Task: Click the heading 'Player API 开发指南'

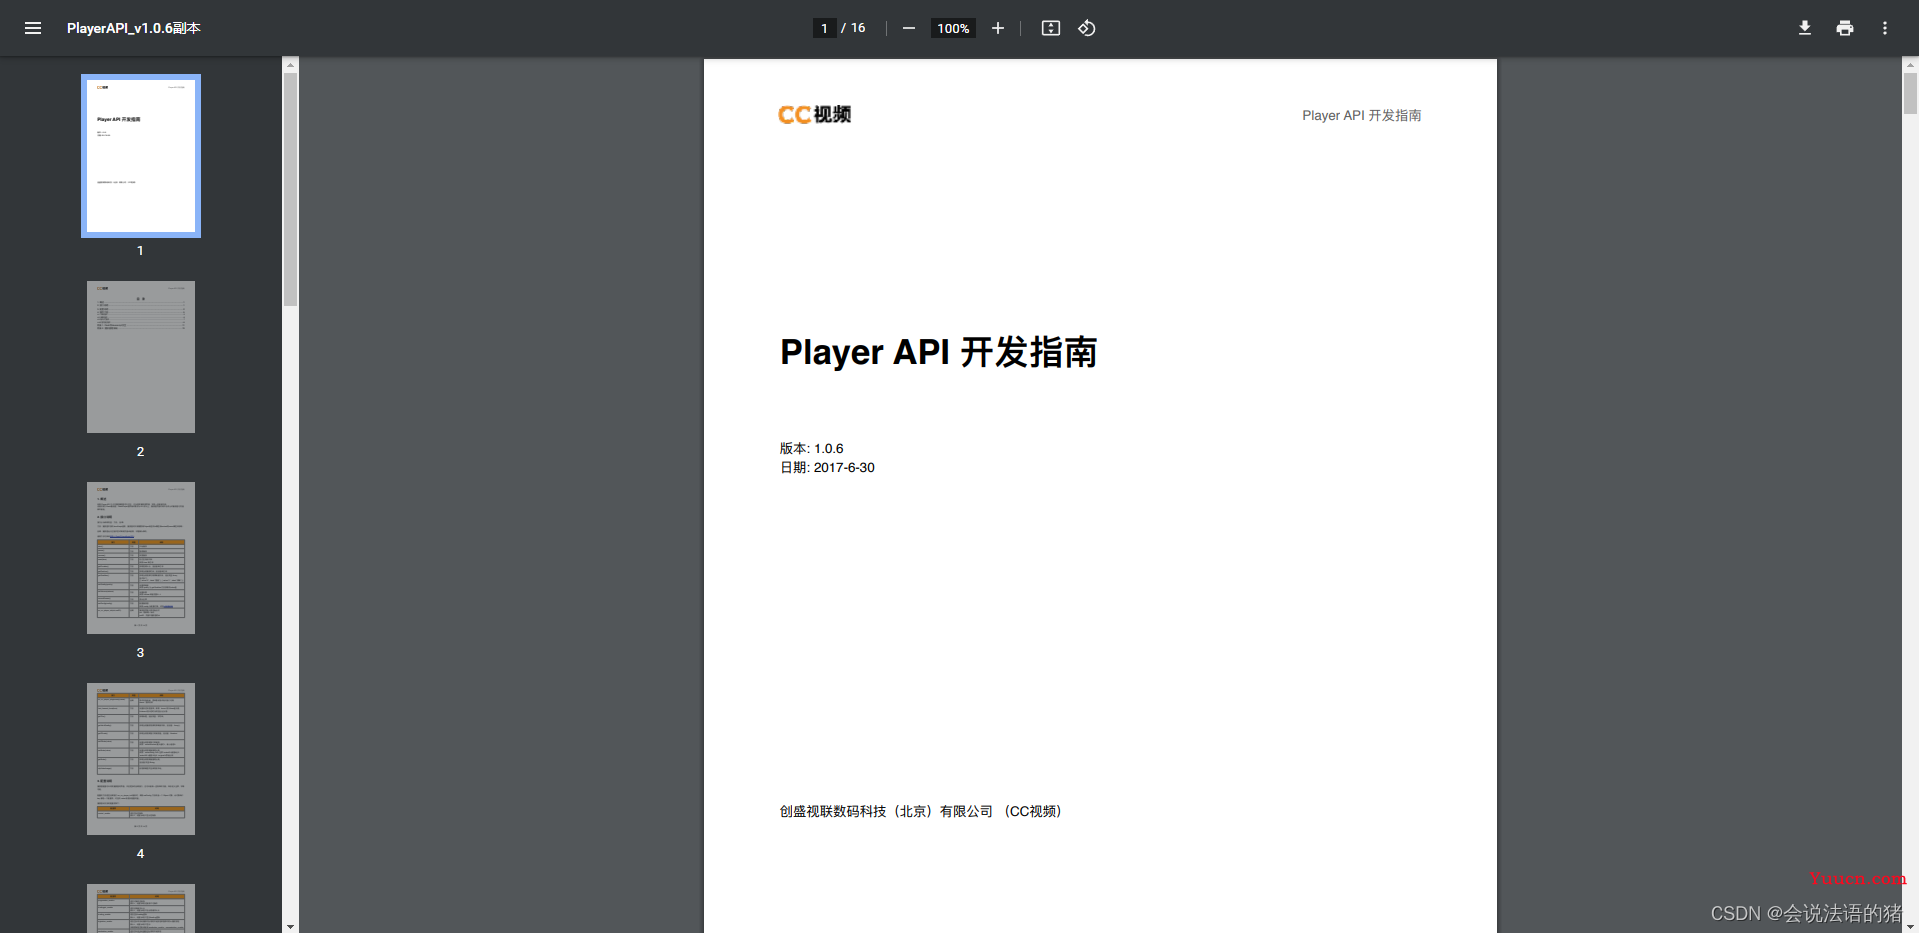Action: click(x=939, y=352)
